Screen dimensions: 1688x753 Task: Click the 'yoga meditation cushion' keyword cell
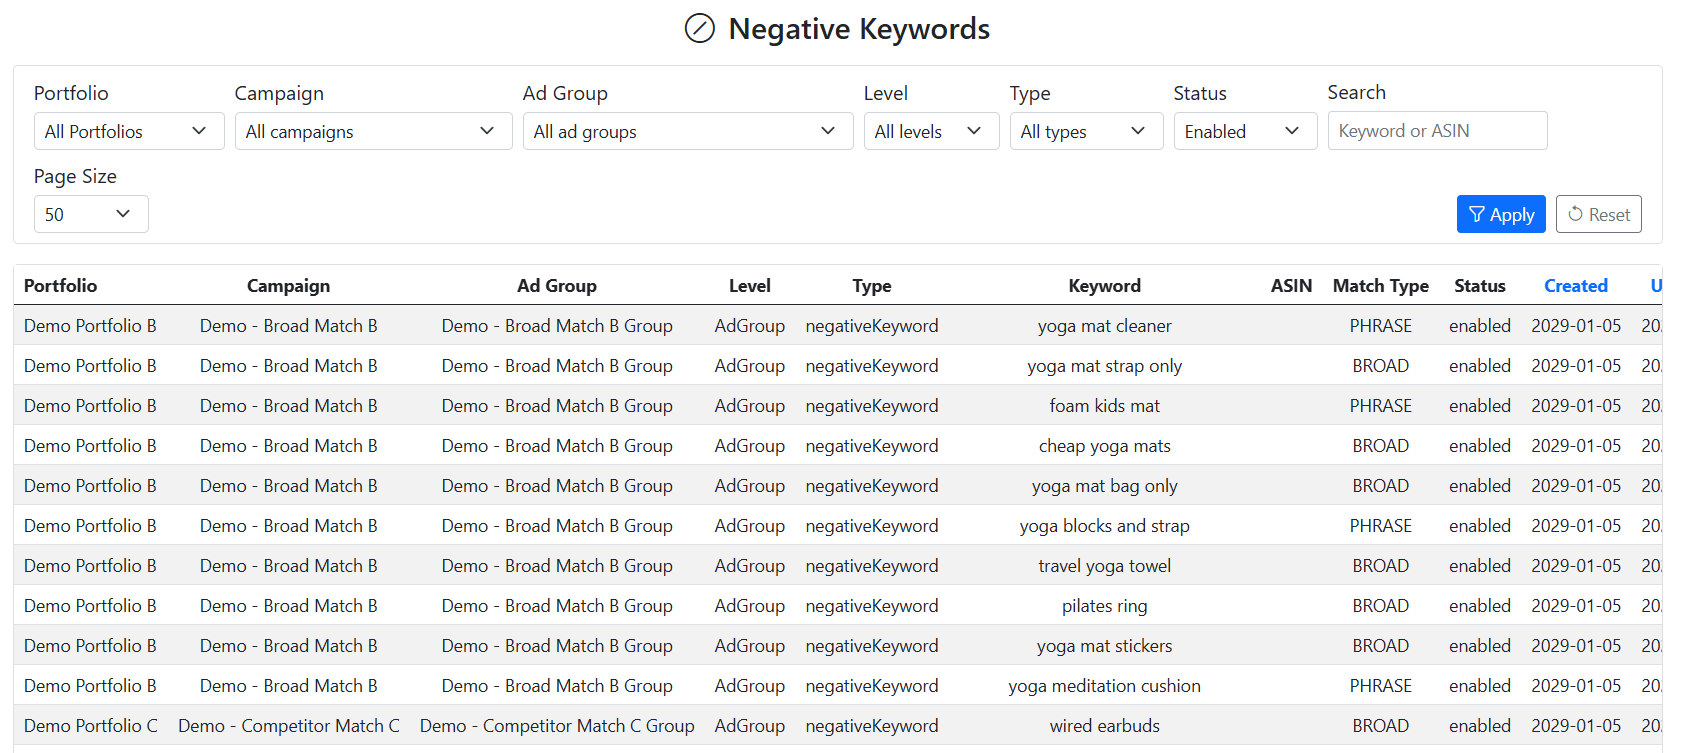1104,686
